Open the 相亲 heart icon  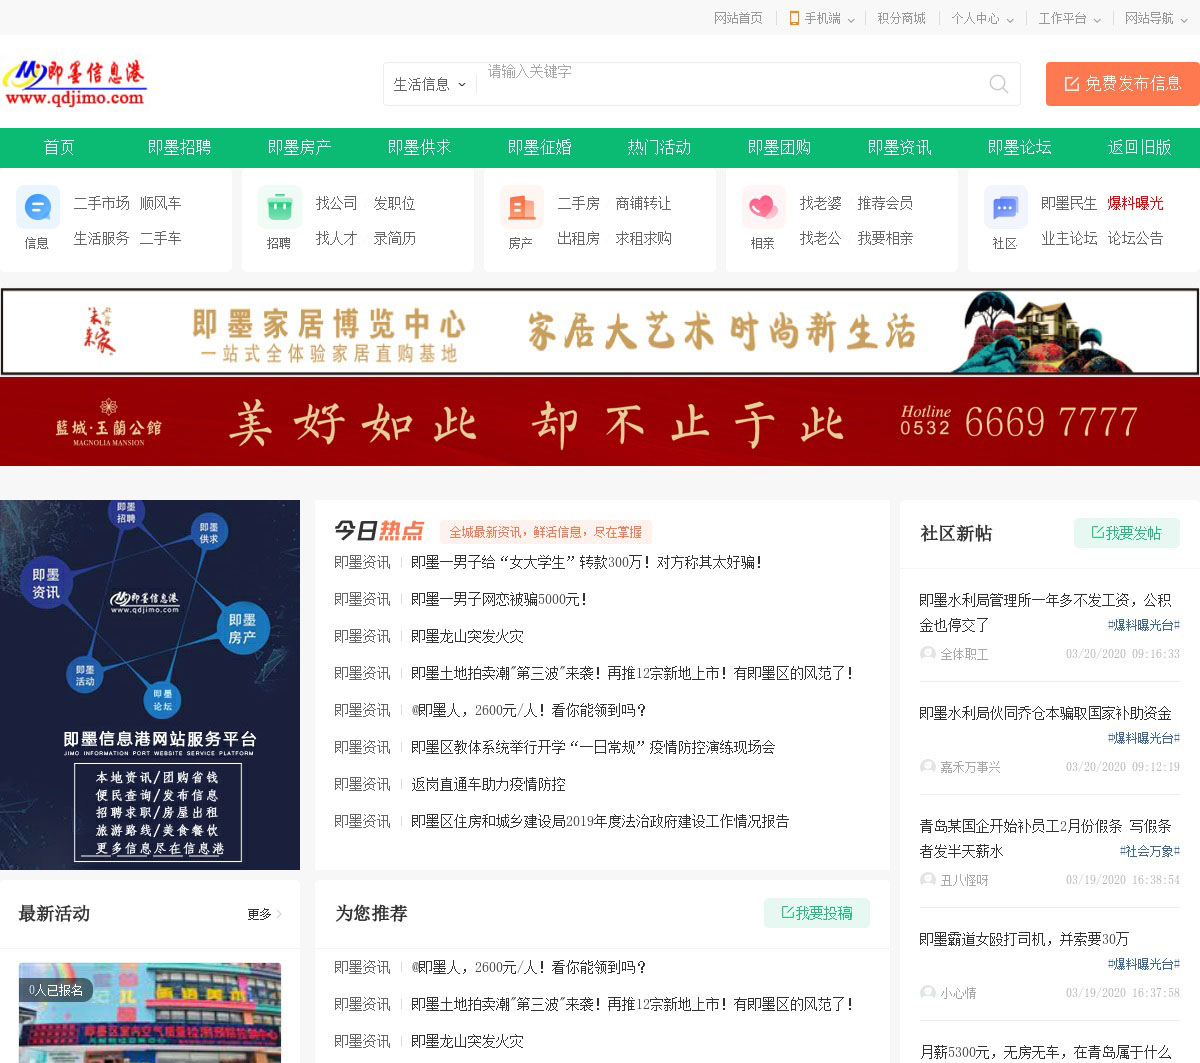[x=764, y=208]
